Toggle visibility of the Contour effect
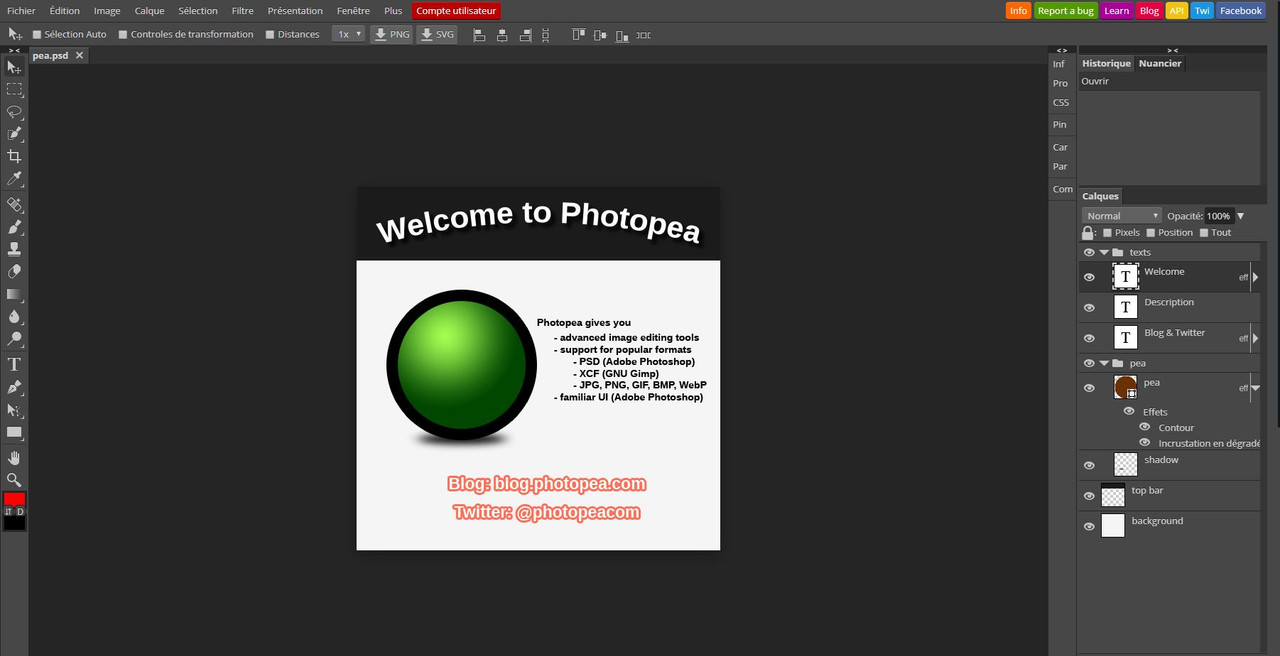 click(x=1145, y=427)
